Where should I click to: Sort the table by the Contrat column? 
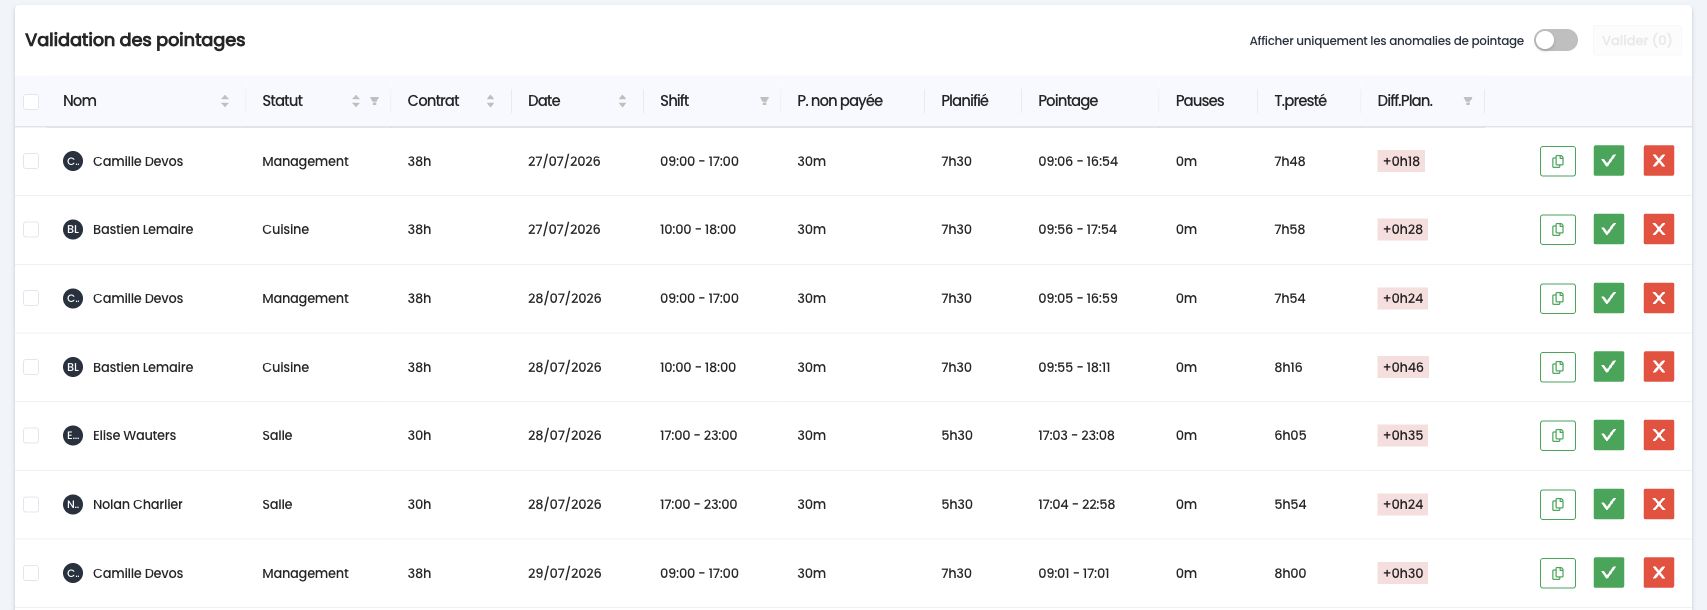[x=490, y=101]
